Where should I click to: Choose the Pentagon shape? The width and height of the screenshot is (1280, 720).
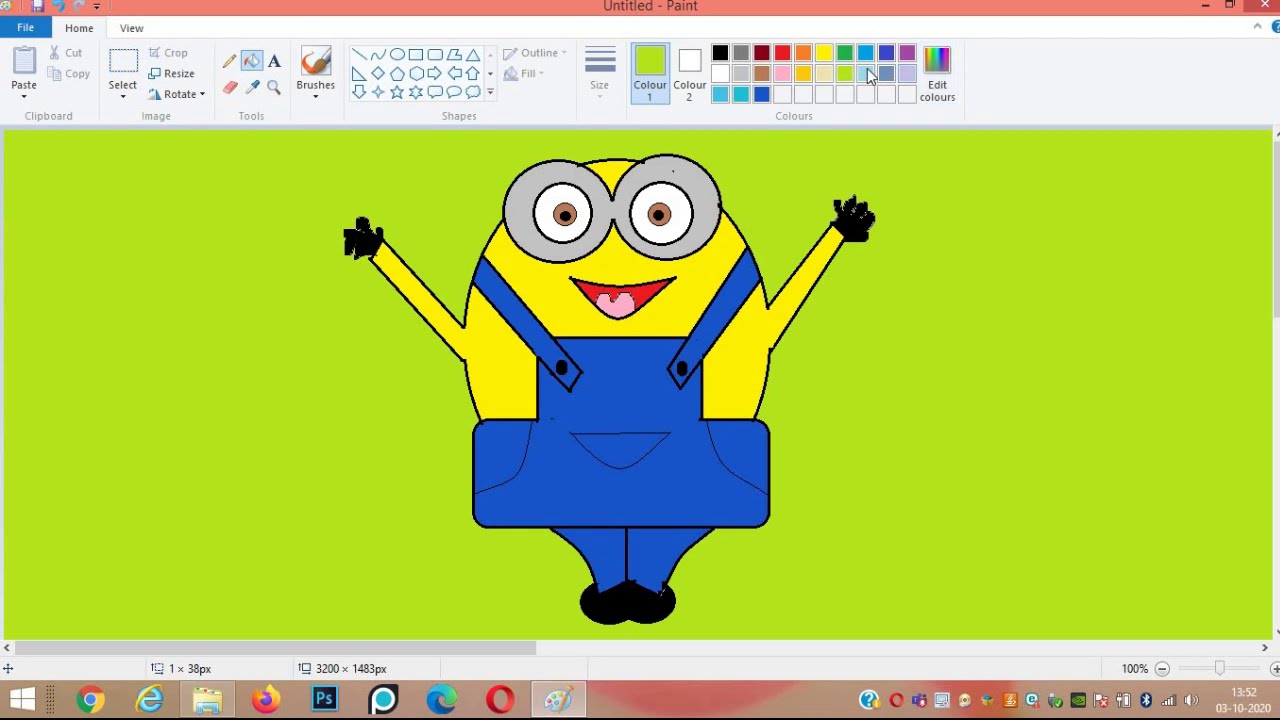(x=397, y=74)
